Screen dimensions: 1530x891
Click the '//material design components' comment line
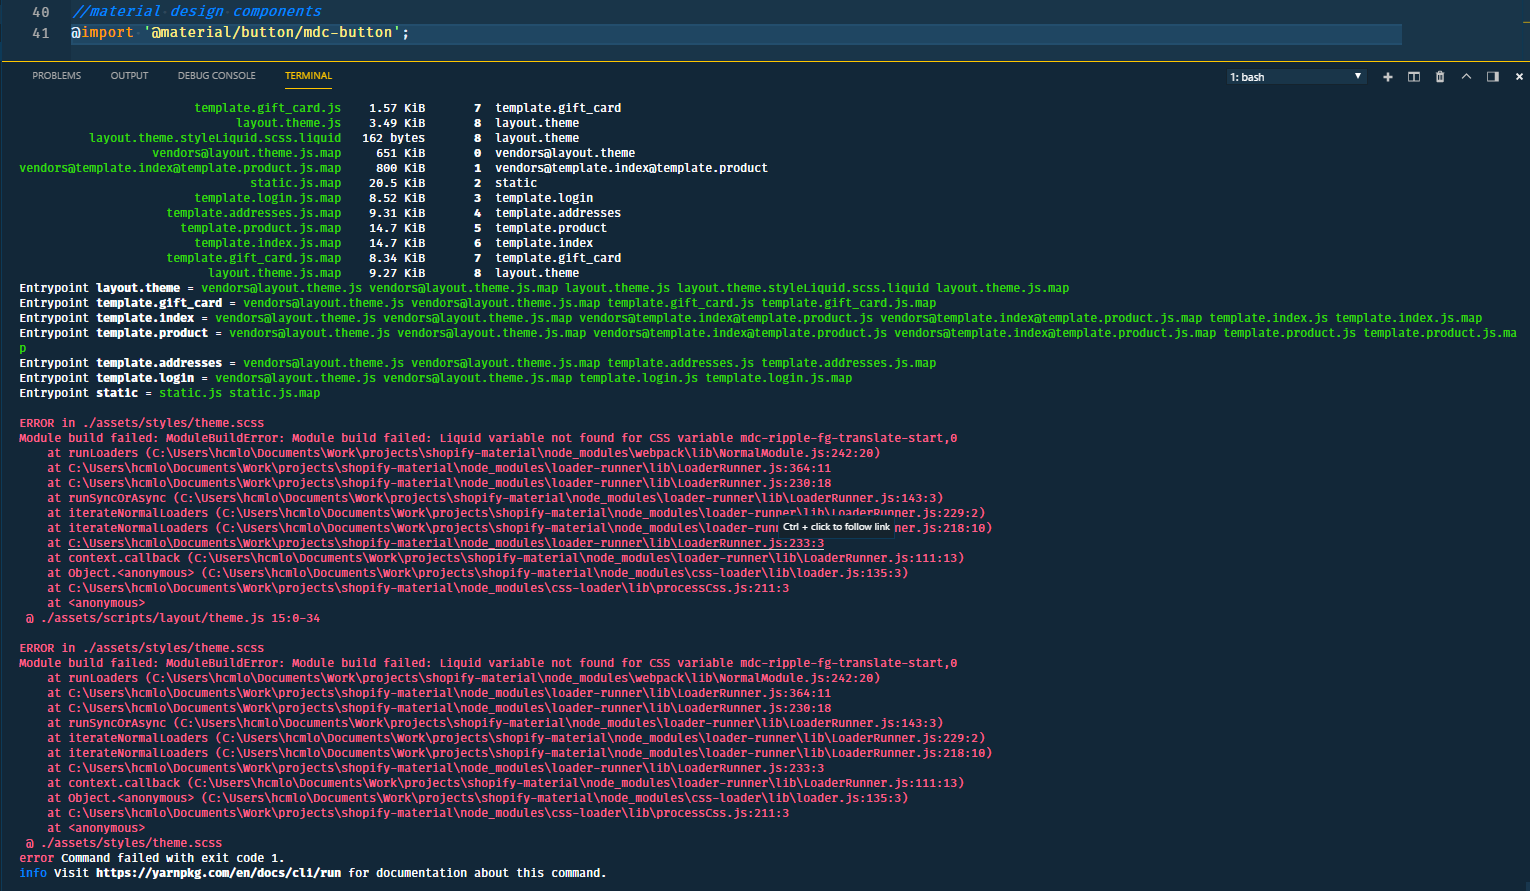click(197, 11)
